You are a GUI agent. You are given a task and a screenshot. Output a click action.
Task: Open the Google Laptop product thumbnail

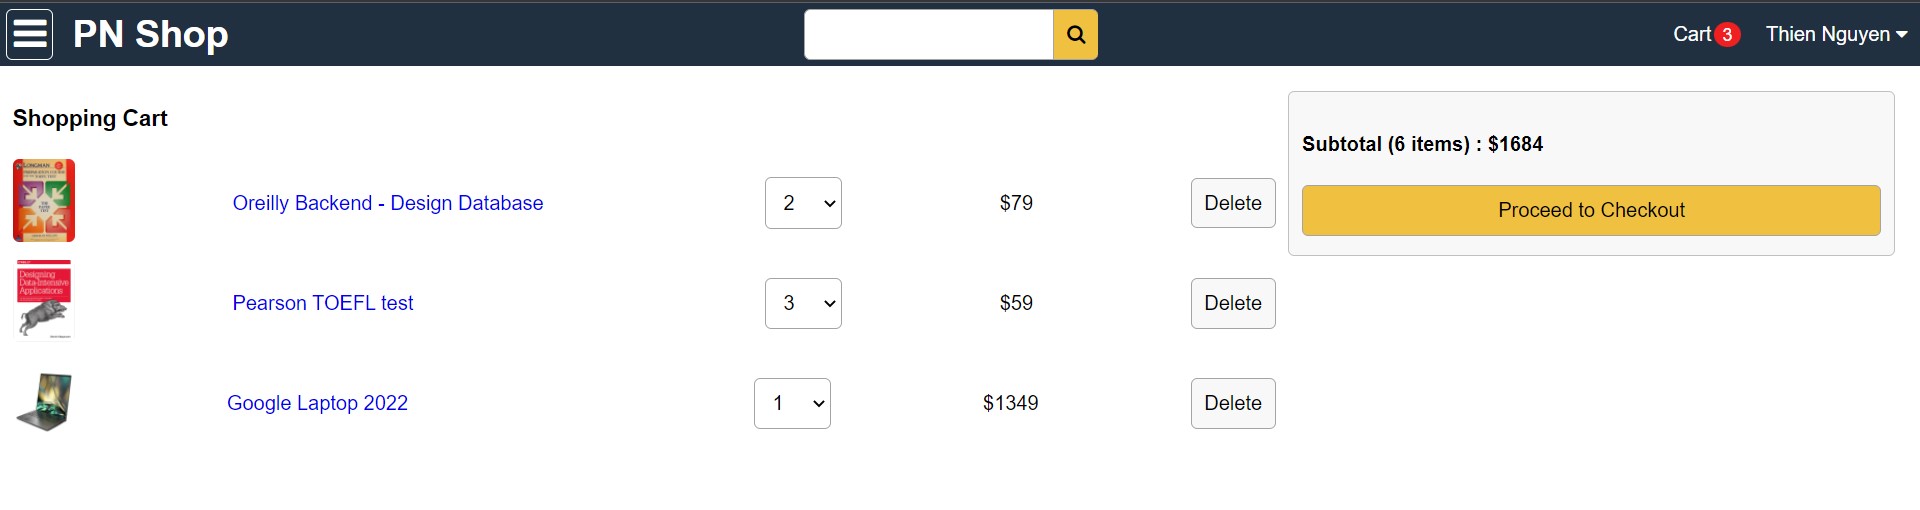(x=44, y=402)
